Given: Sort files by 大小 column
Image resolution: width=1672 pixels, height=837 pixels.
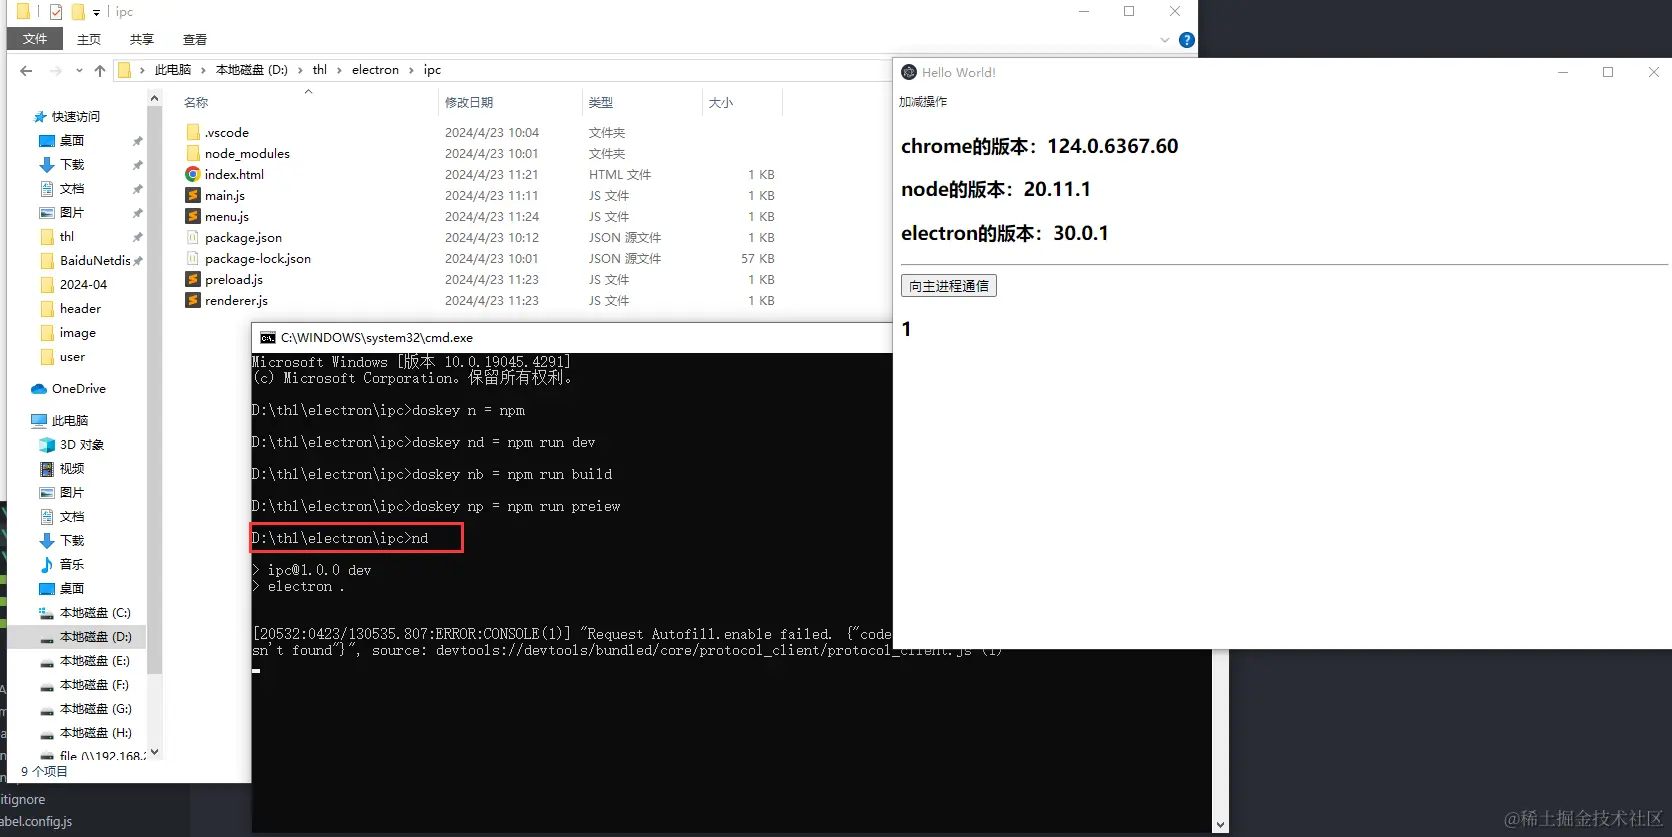Looking at the screenshot, I should [x=721, y=102].
